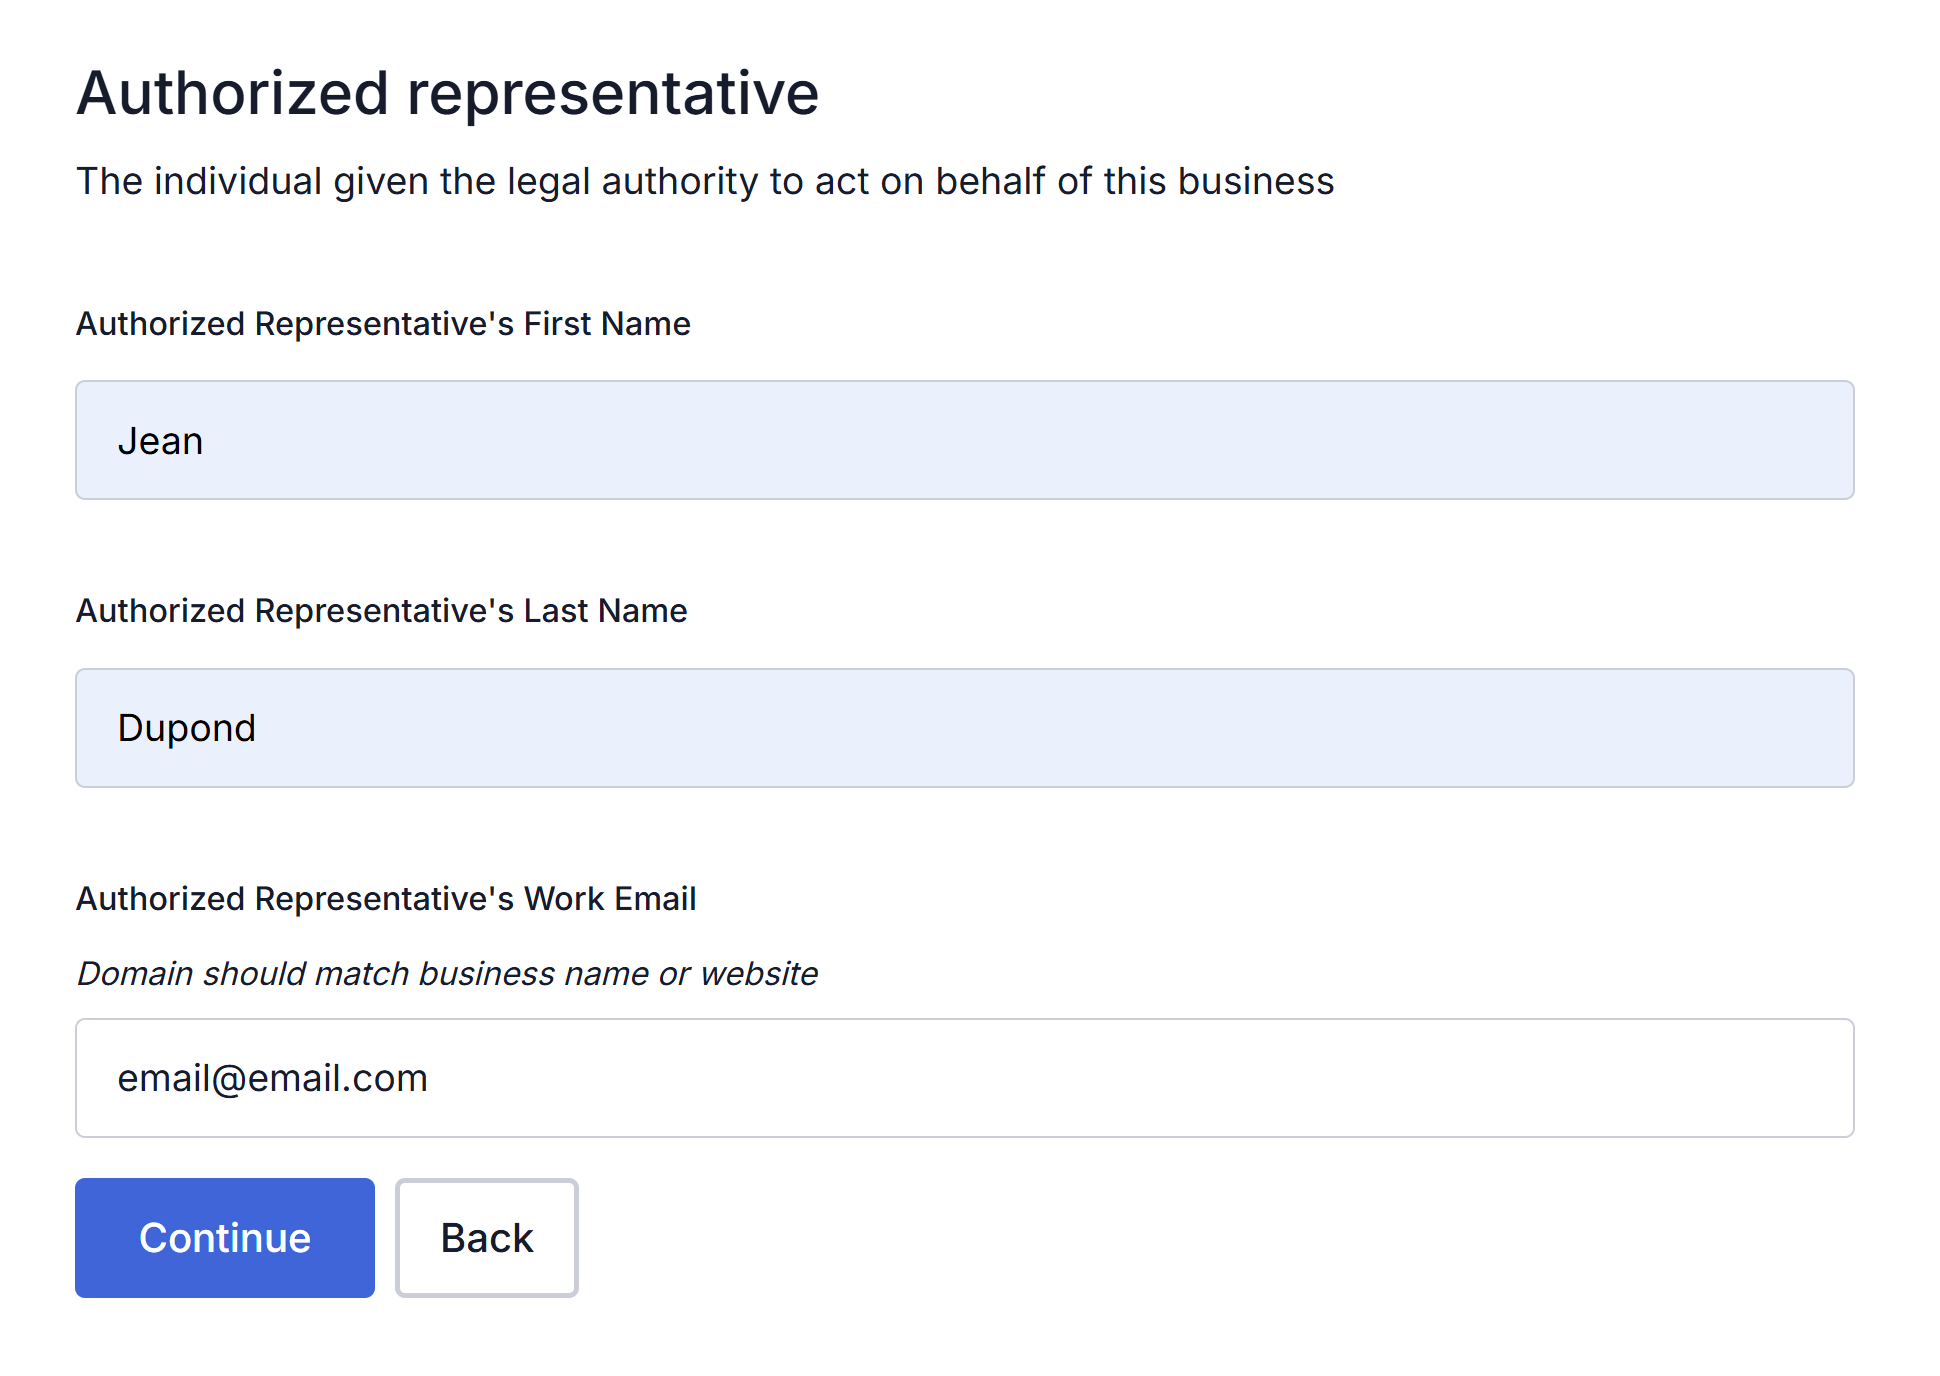Image resolution: width=1940 pixels, height=1376 pixels.
Task: Place cursor on the Dupond text
Action: click(x=187, y=729)
